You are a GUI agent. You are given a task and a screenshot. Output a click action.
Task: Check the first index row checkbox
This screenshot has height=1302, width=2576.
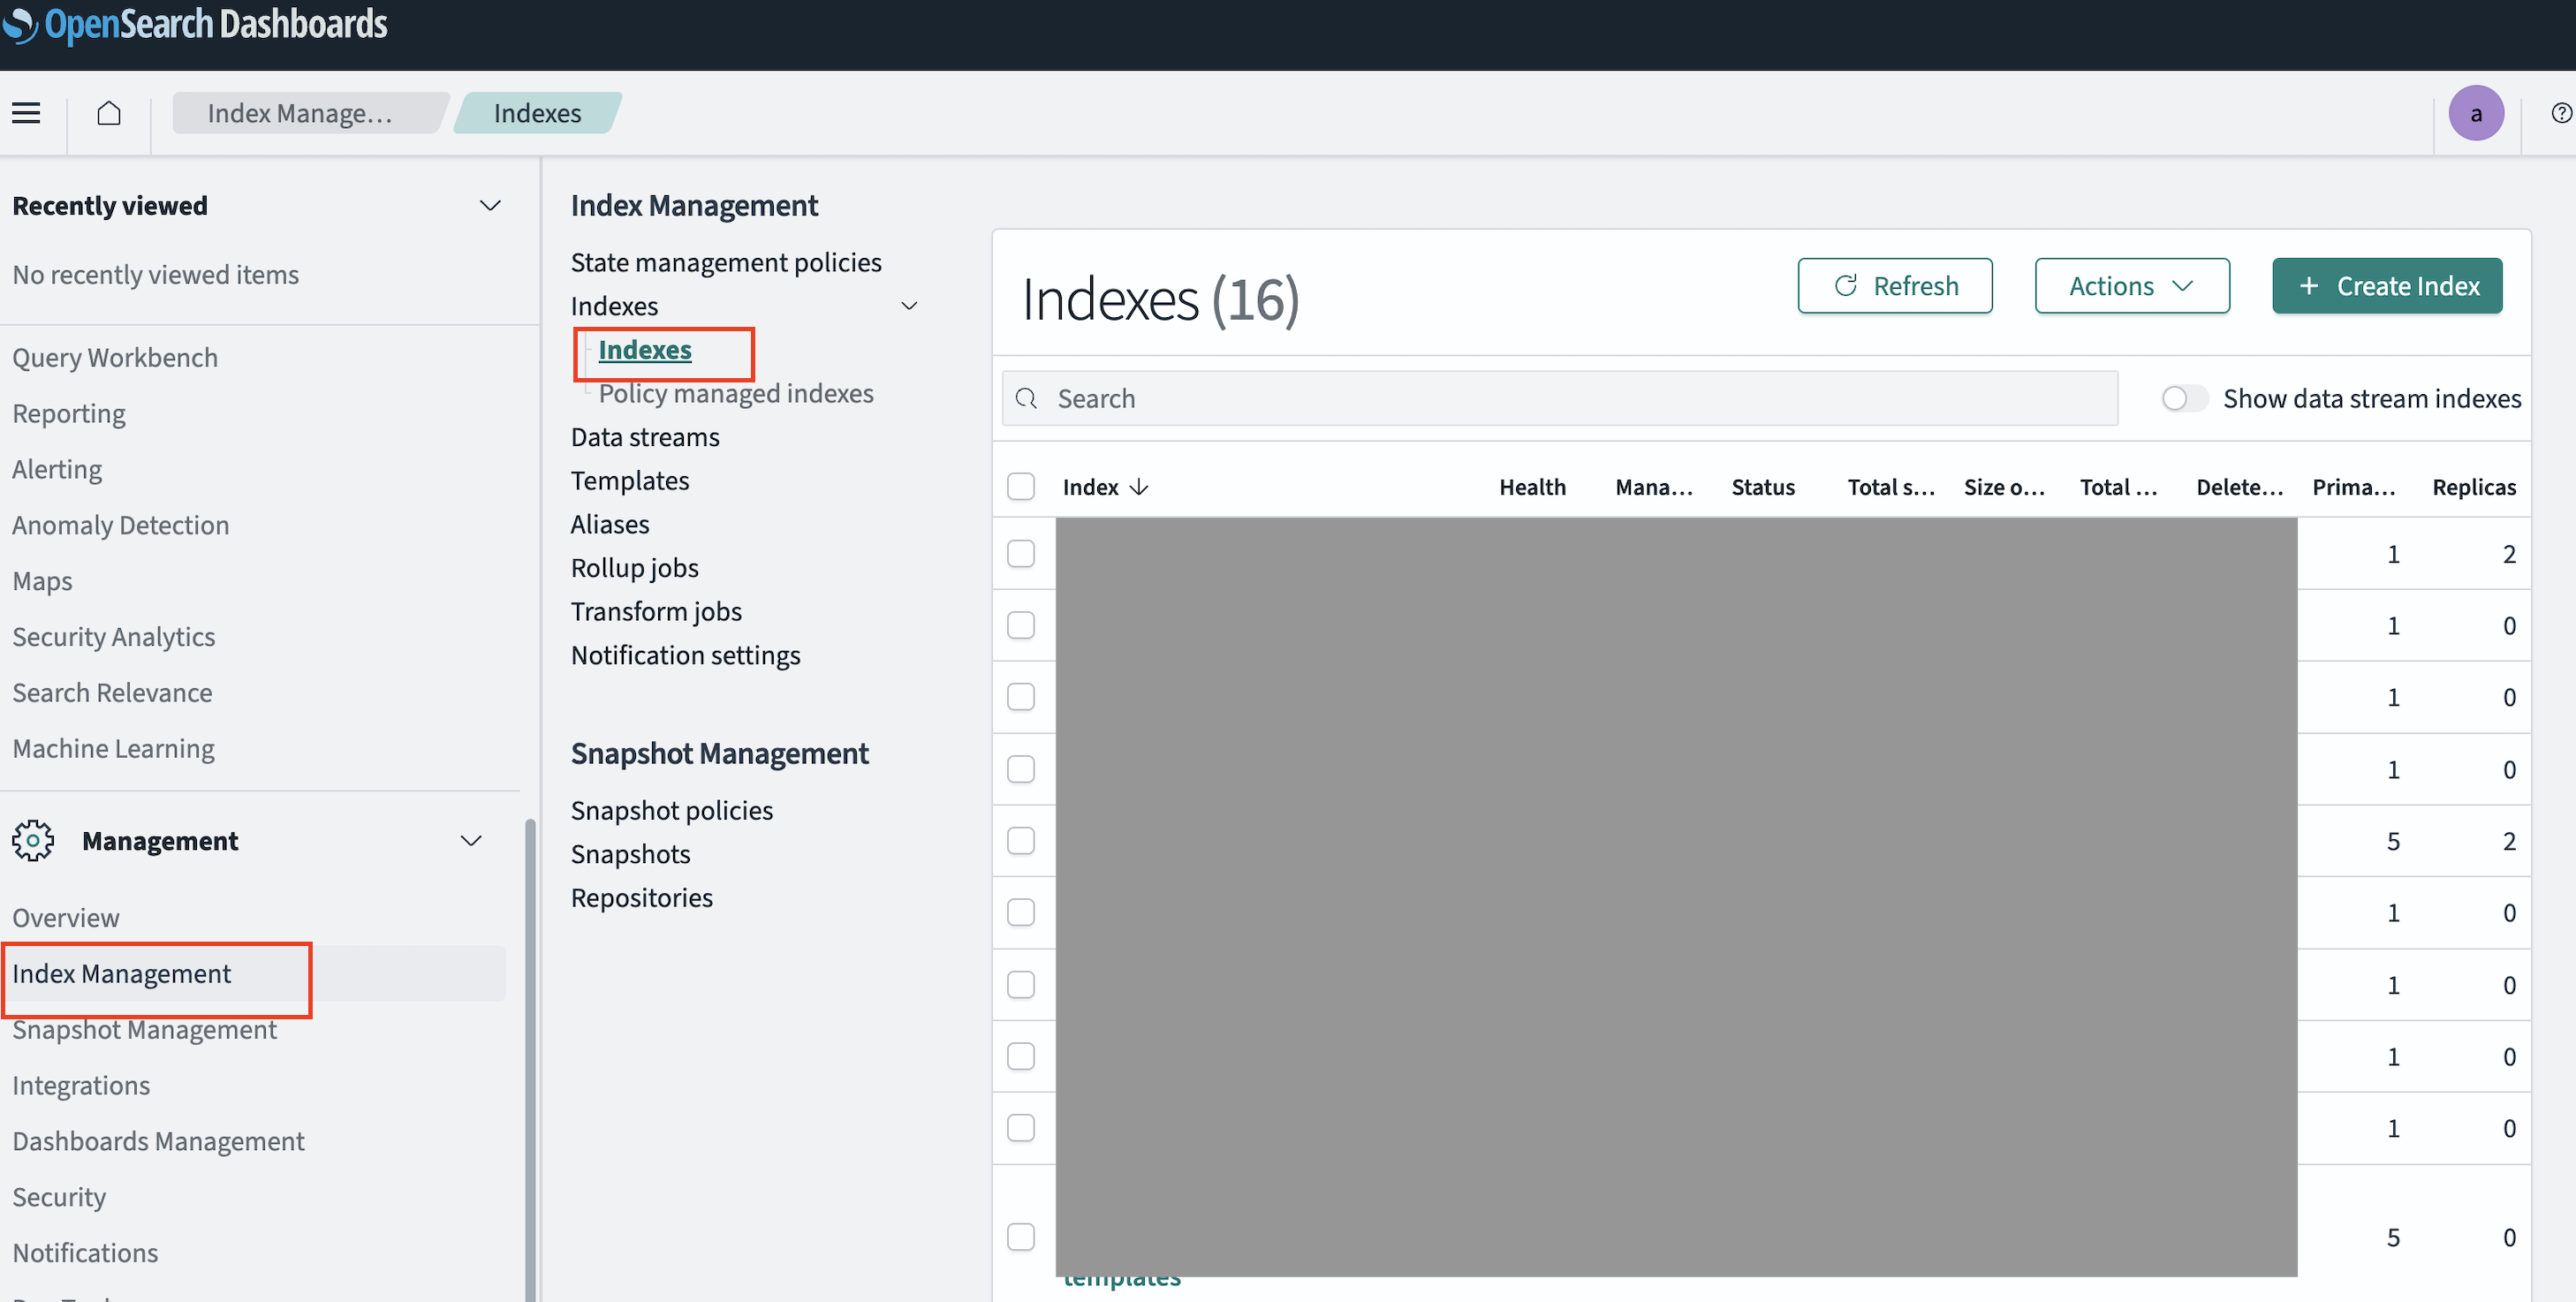click(1020, 554)
